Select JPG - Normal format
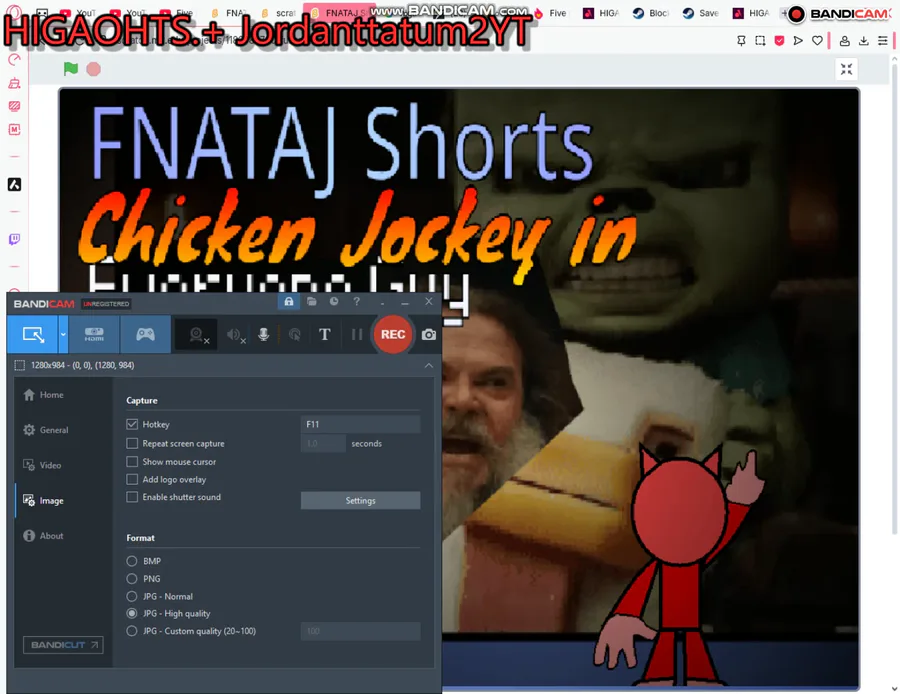 (132, 596)
